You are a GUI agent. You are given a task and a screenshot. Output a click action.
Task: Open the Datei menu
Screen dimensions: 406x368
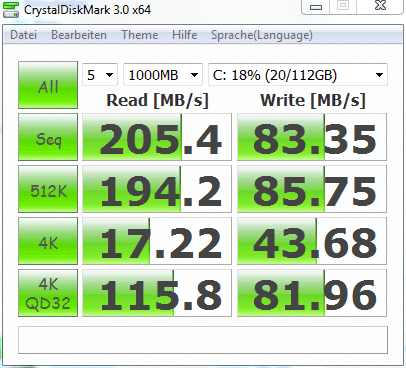pos(23,35)
